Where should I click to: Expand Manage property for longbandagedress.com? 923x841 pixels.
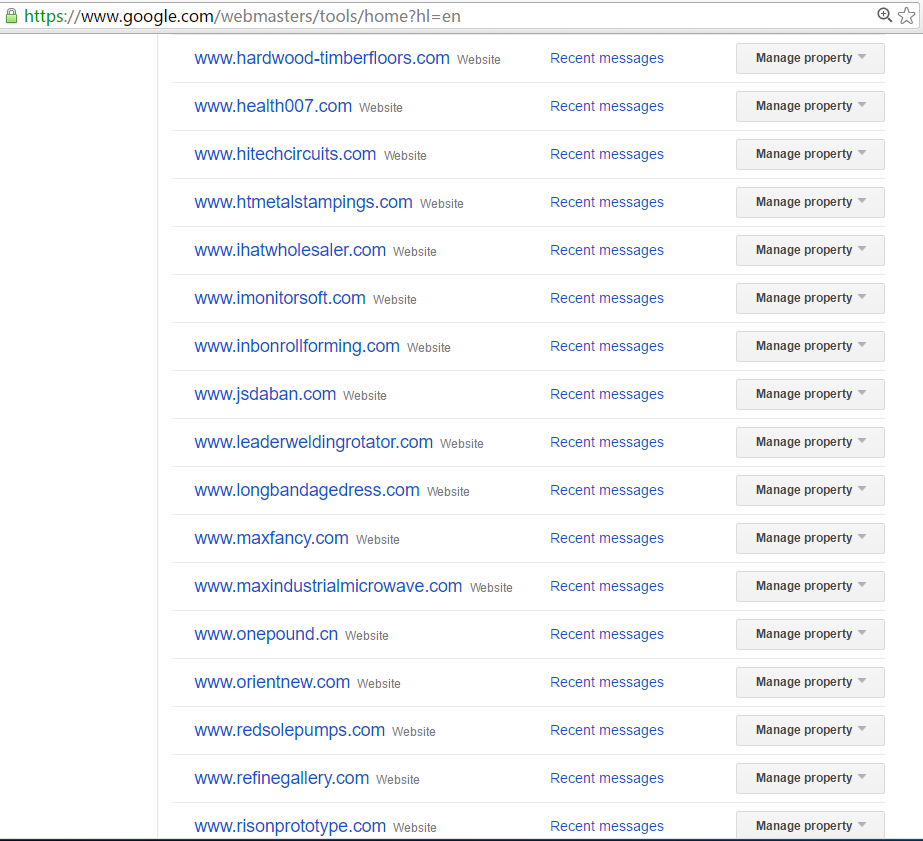pos(810,490)
